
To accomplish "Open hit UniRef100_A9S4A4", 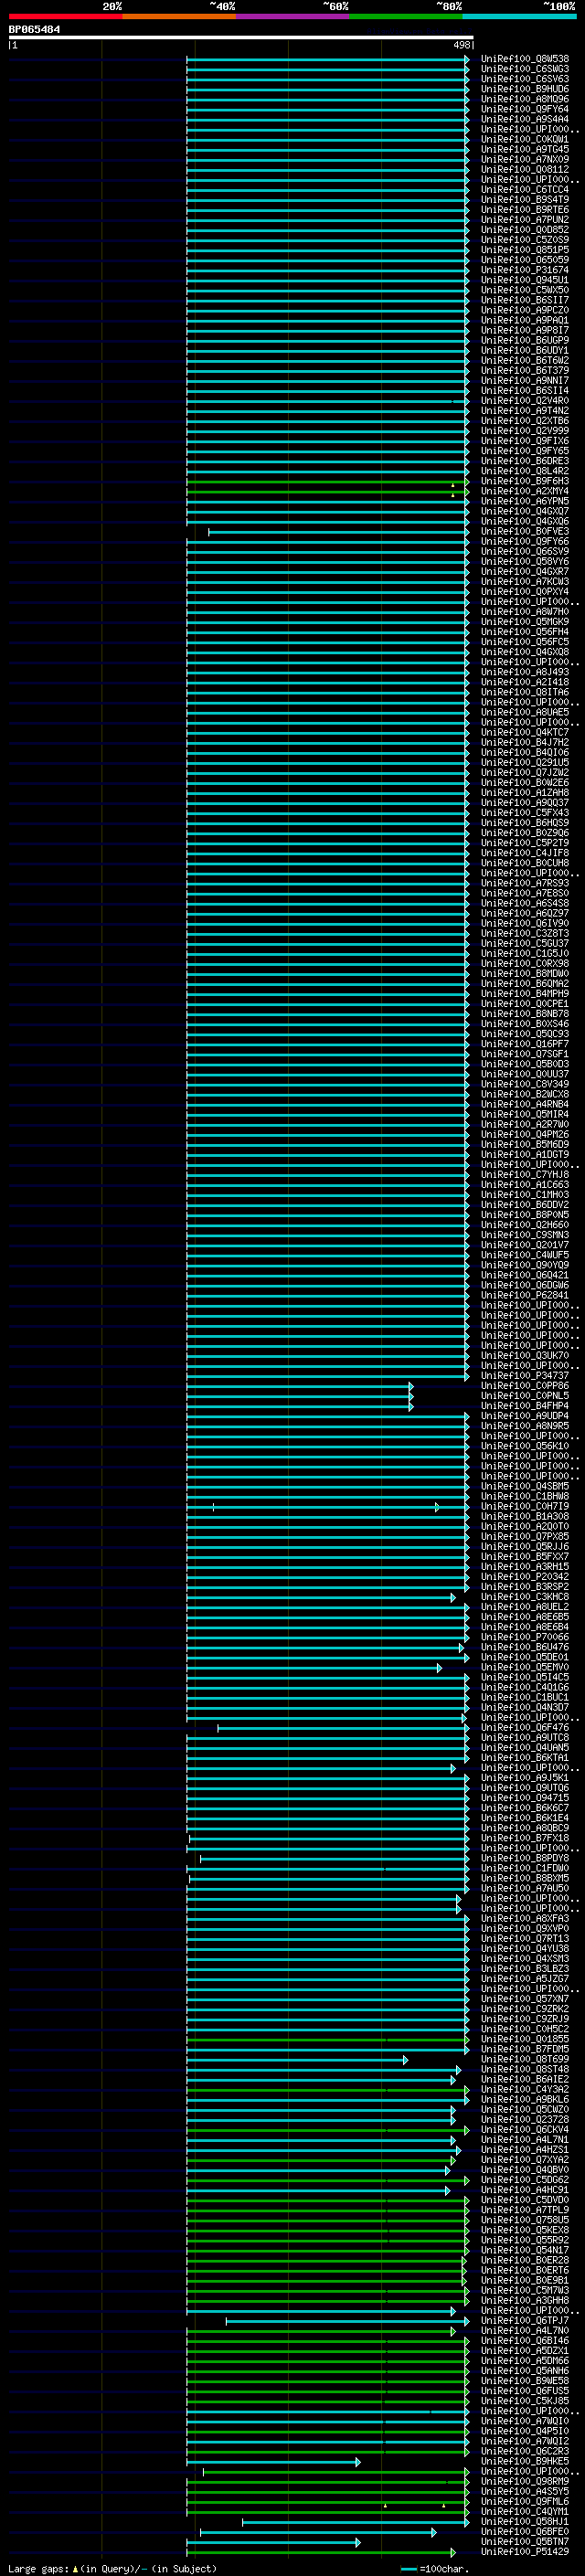I will click(524, 119).
